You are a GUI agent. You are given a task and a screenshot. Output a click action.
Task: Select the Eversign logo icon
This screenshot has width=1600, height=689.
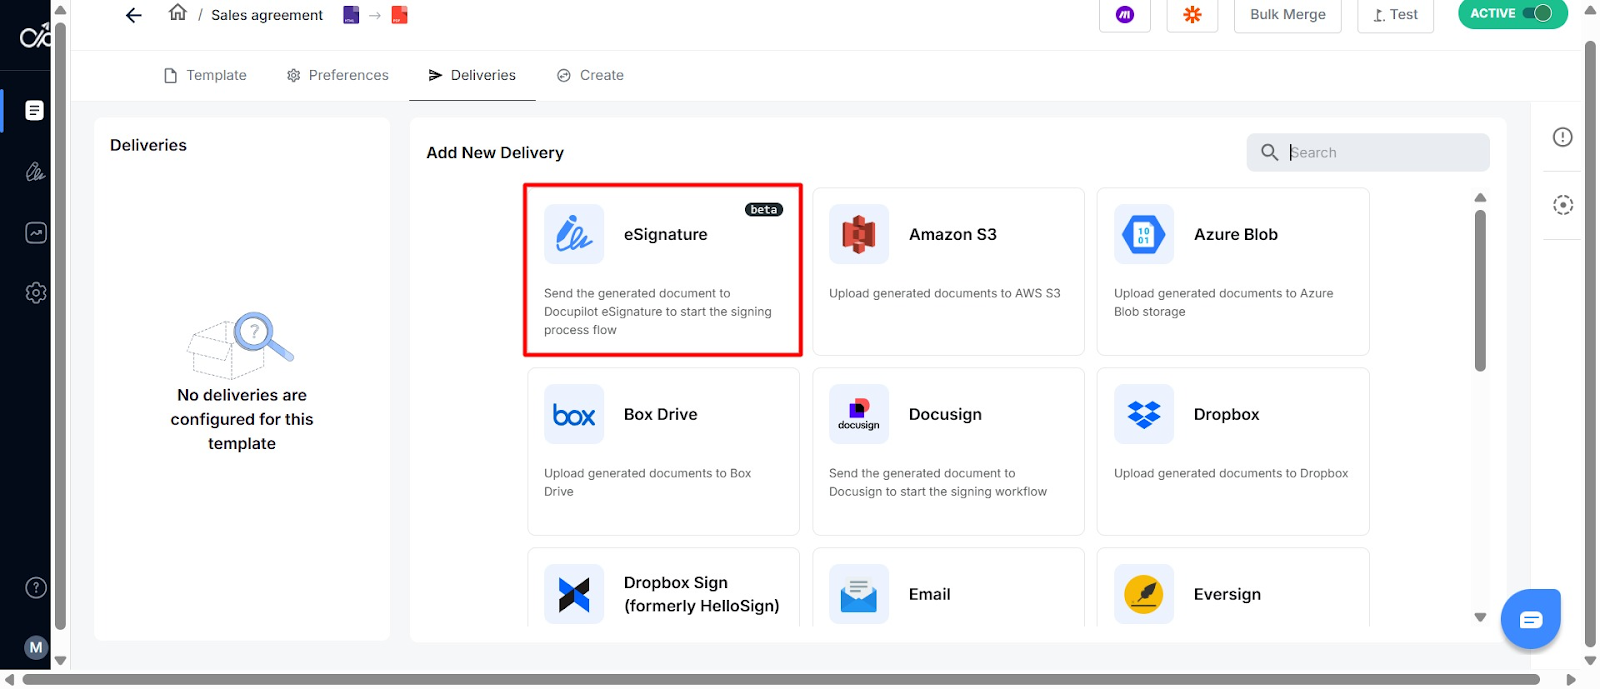1144,594
